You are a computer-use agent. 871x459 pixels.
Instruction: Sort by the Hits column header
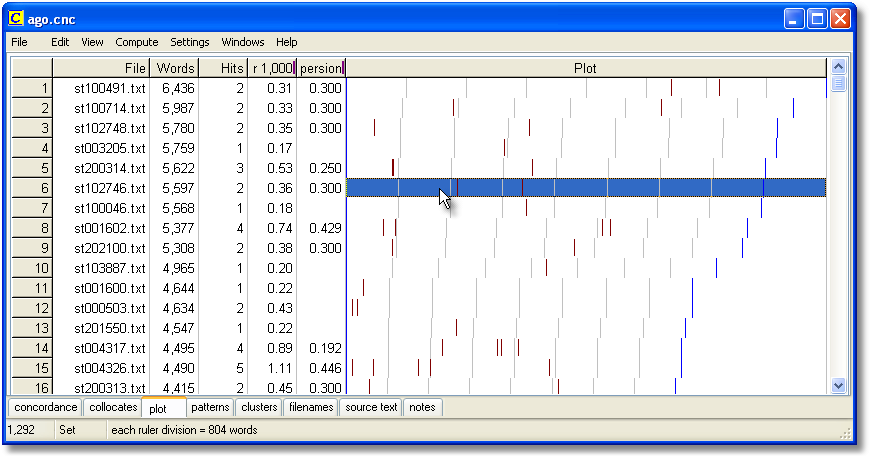[x=223, y=68]
